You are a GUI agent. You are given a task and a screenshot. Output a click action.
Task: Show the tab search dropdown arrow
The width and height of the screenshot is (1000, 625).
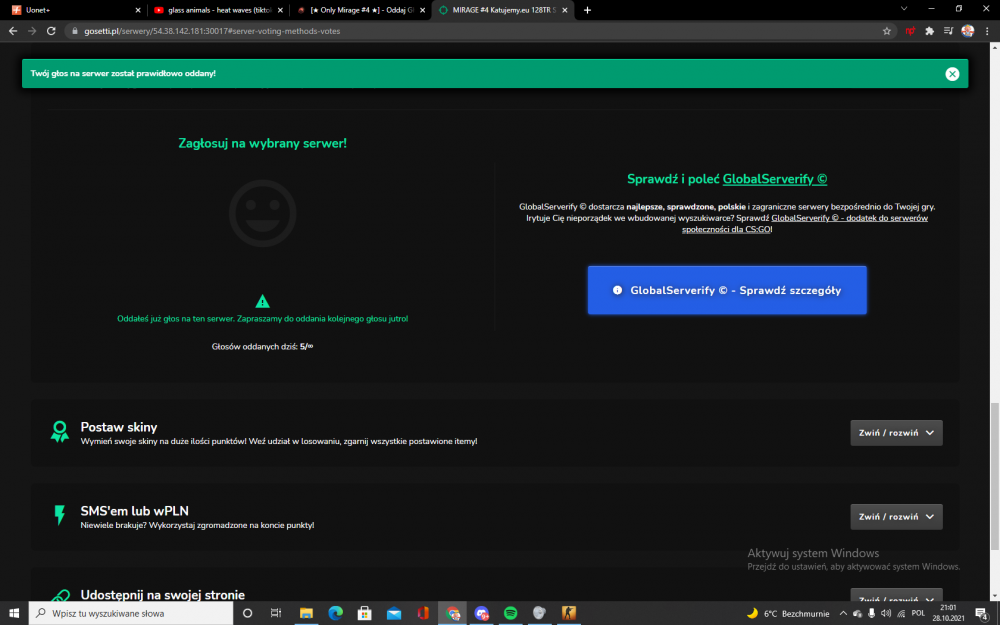[x=904, y=9]
